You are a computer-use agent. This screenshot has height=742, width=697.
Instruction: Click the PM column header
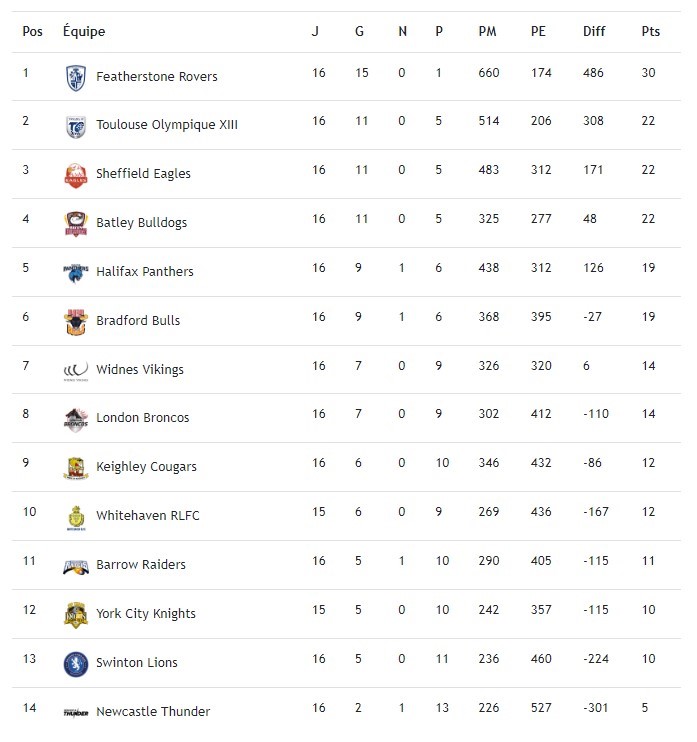(487, 31)
